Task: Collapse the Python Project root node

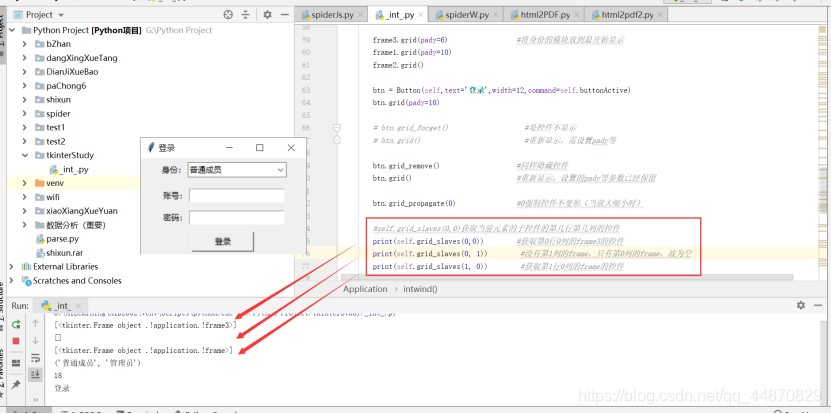Action: (12, 30)
